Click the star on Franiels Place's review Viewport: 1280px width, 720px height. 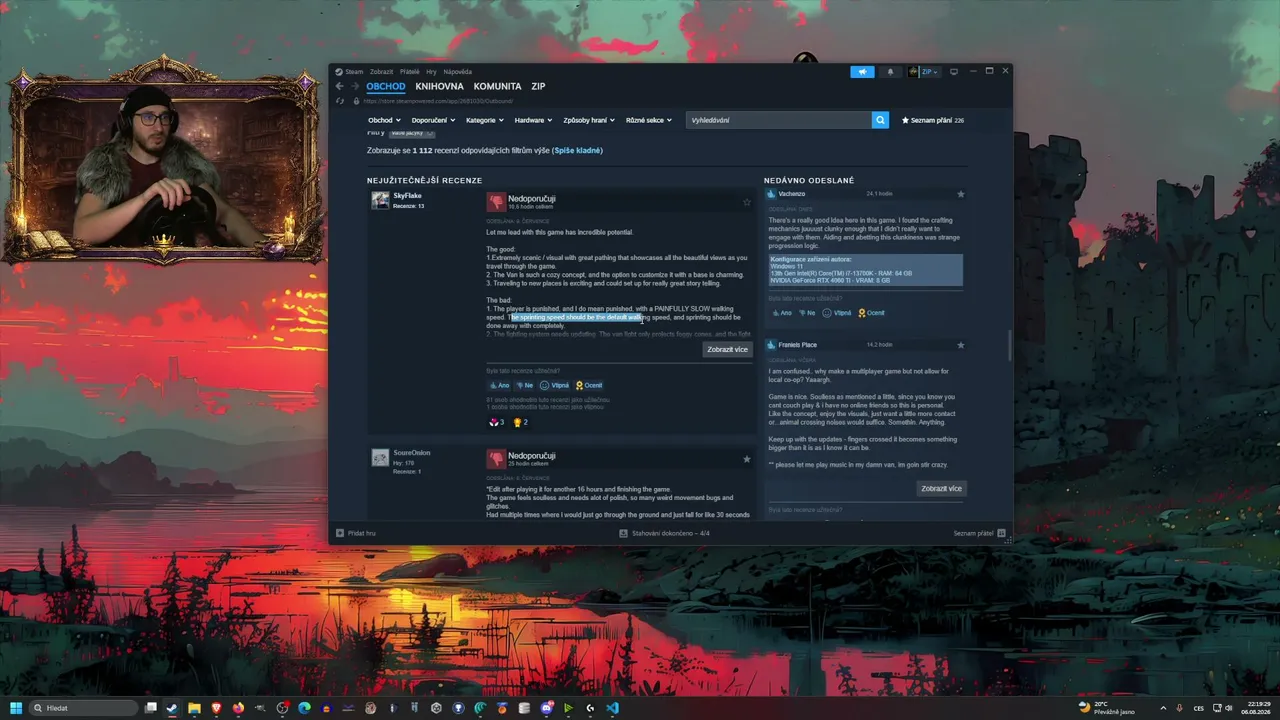(961, 345)
